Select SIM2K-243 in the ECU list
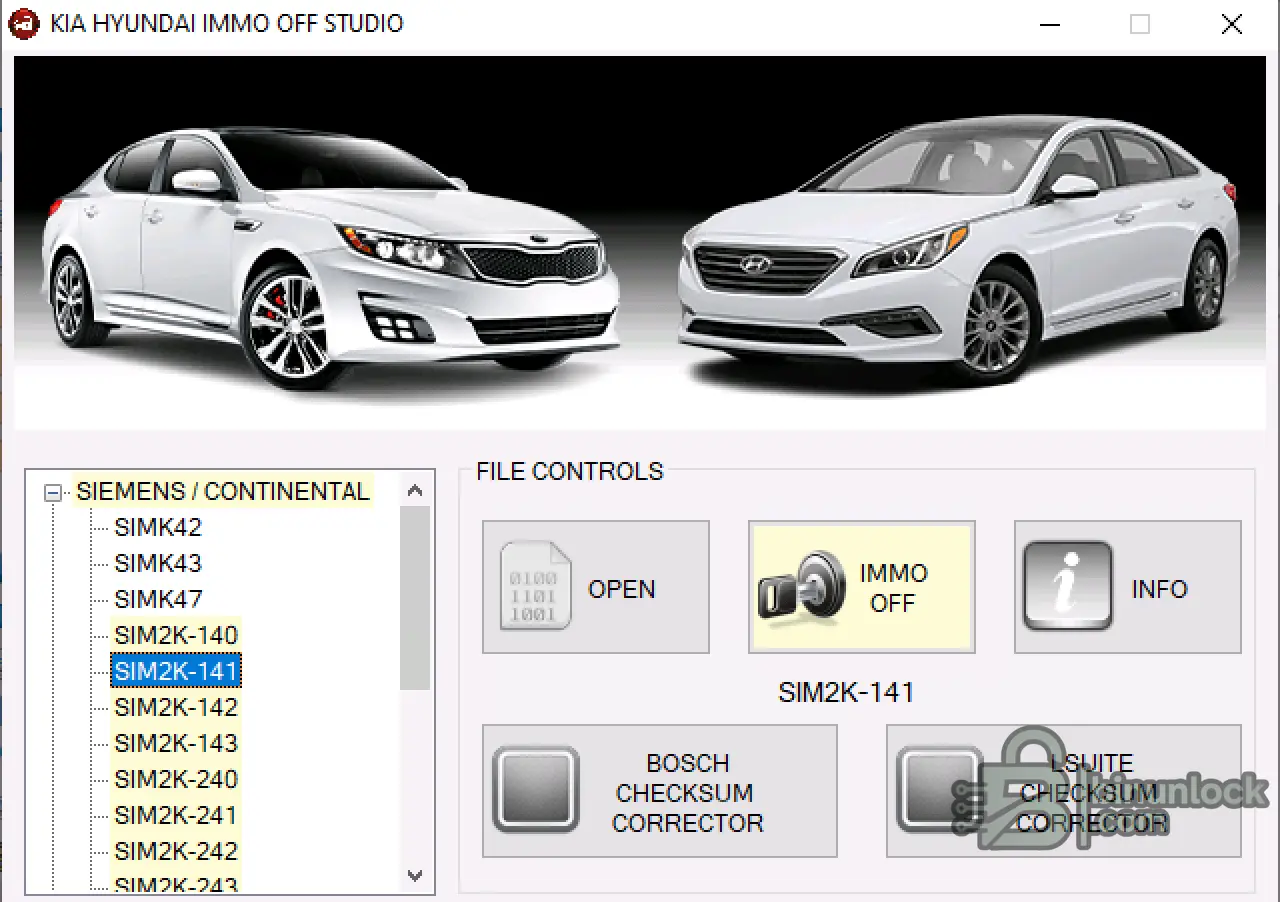Image resolution: width=1280 pixels, height=902 pixels. (x=176, y=884)
